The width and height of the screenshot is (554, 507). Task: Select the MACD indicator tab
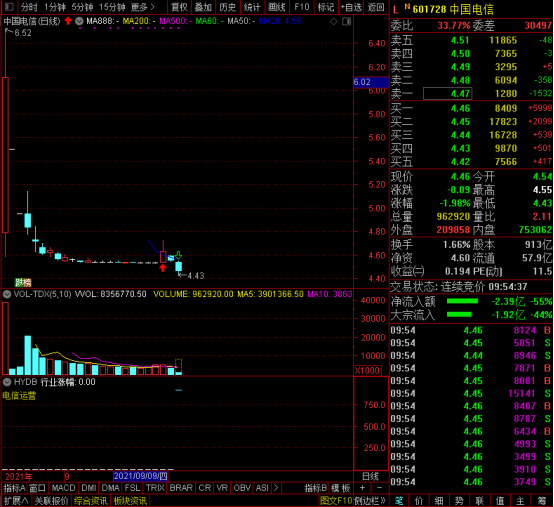coord(63,488)
